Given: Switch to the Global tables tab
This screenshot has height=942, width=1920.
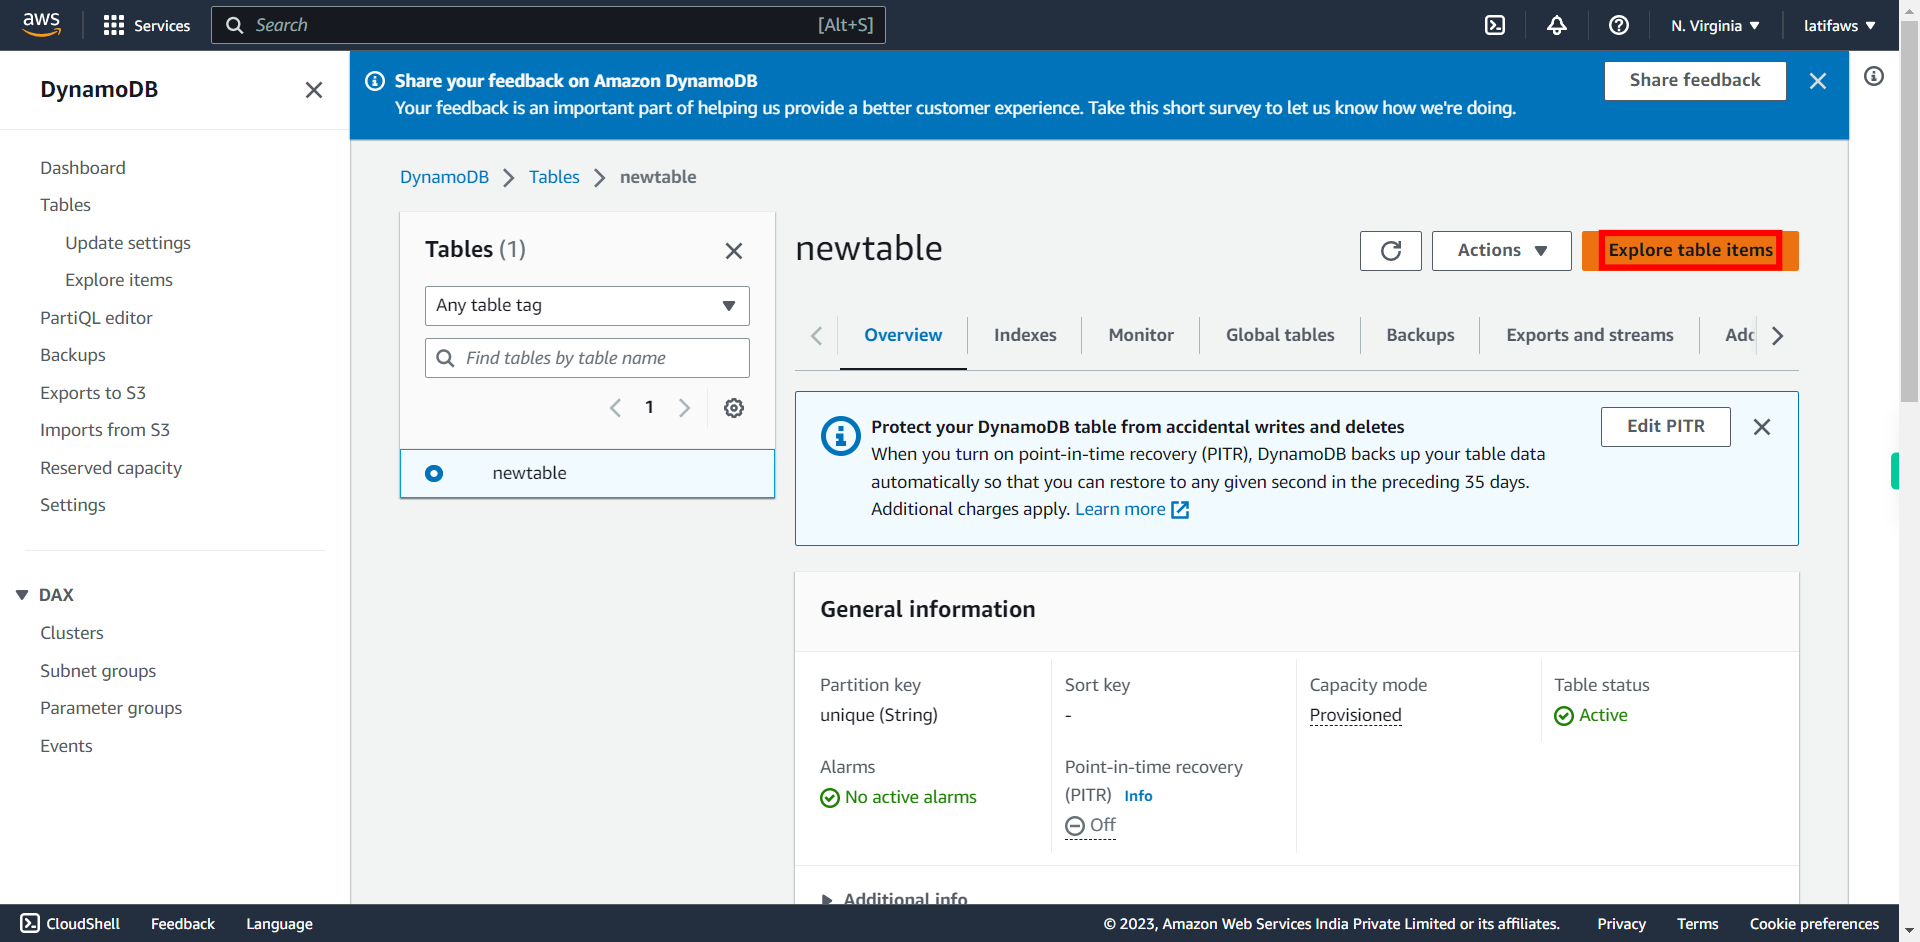Looking at the screenshot, I should pyautogui.click(x=1280, y=335).
